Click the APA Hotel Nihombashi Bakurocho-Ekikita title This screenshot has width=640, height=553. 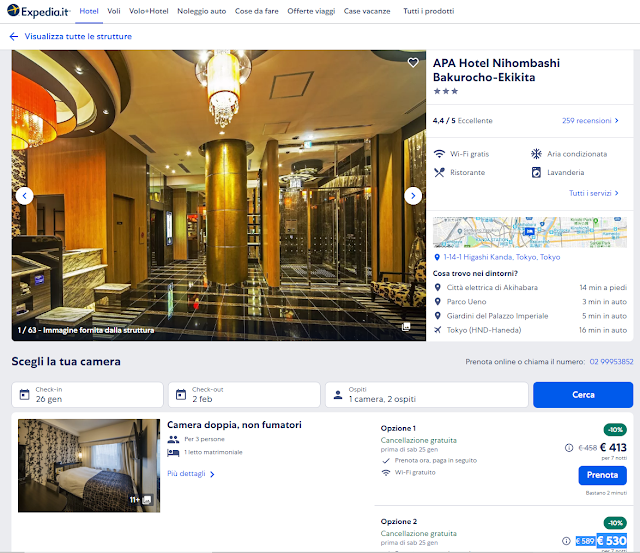tap(496, 70)
